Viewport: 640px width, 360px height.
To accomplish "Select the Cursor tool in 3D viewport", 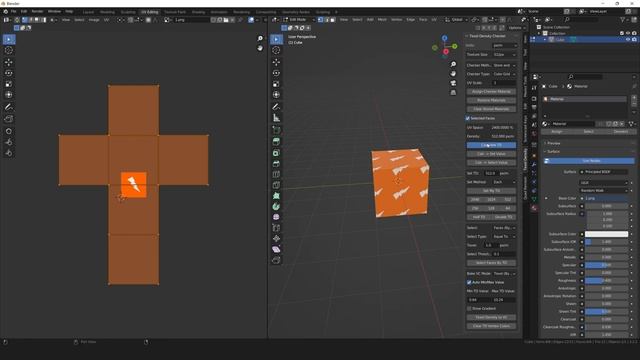I will pos(276,50).
